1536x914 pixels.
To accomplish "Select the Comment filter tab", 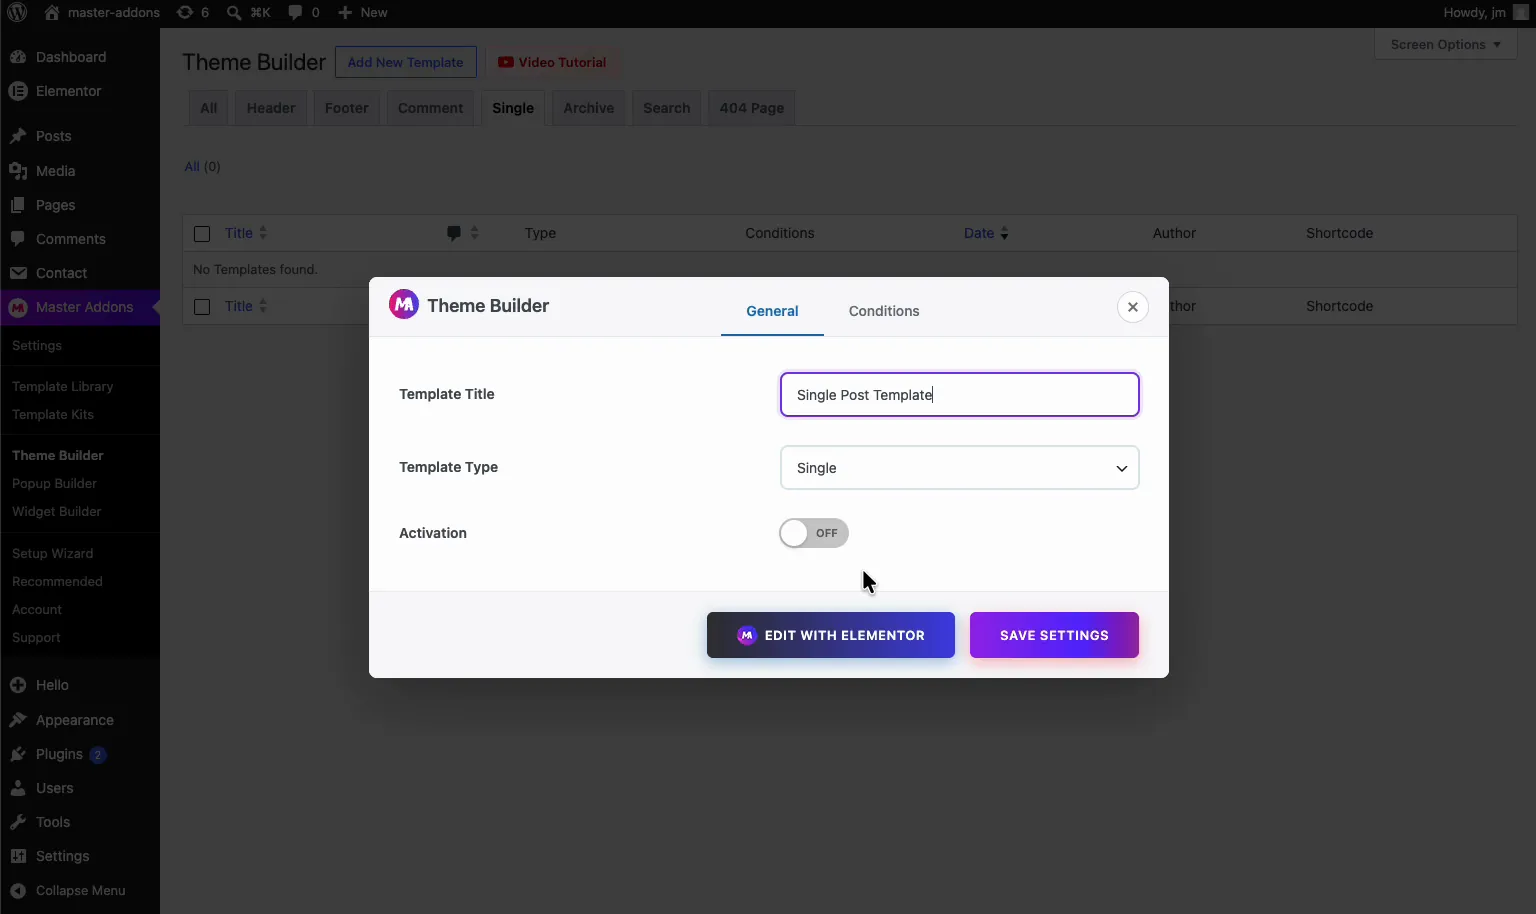I will pos(430,108).
